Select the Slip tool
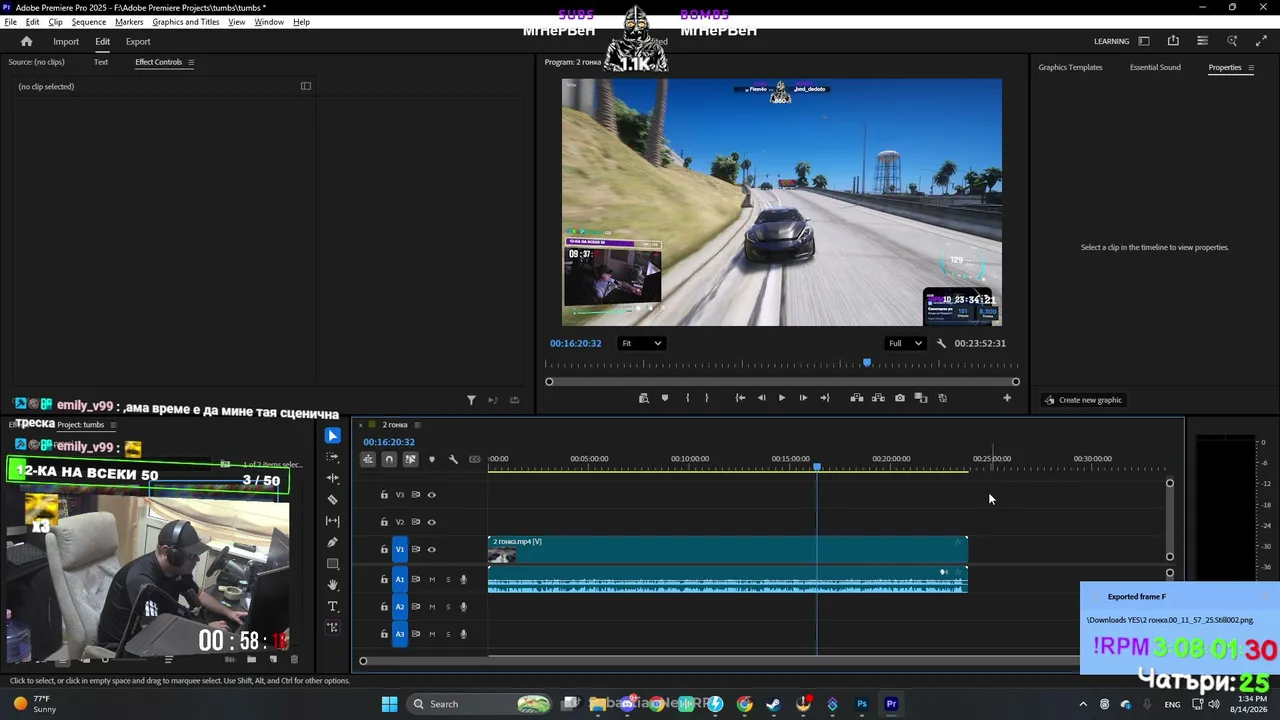The image size is (1280, 720). pos(333,521)
